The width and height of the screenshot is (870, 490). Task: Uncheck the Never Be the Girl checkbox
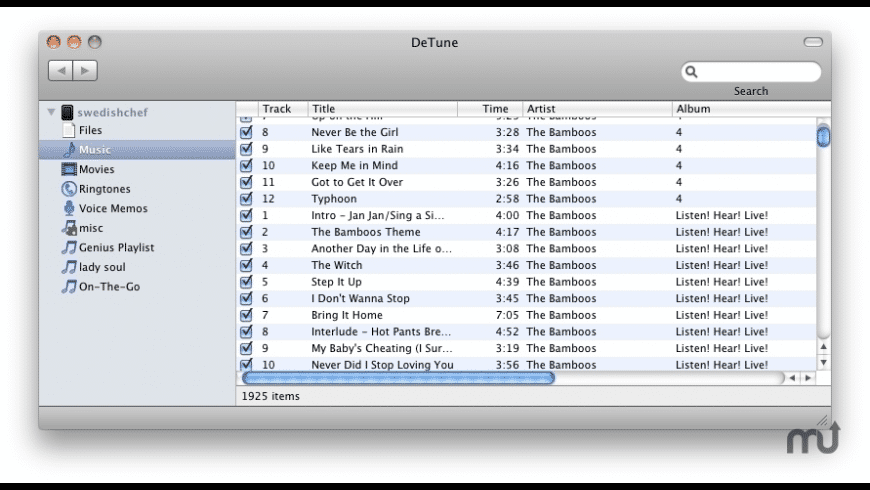(x=246, y=132)
